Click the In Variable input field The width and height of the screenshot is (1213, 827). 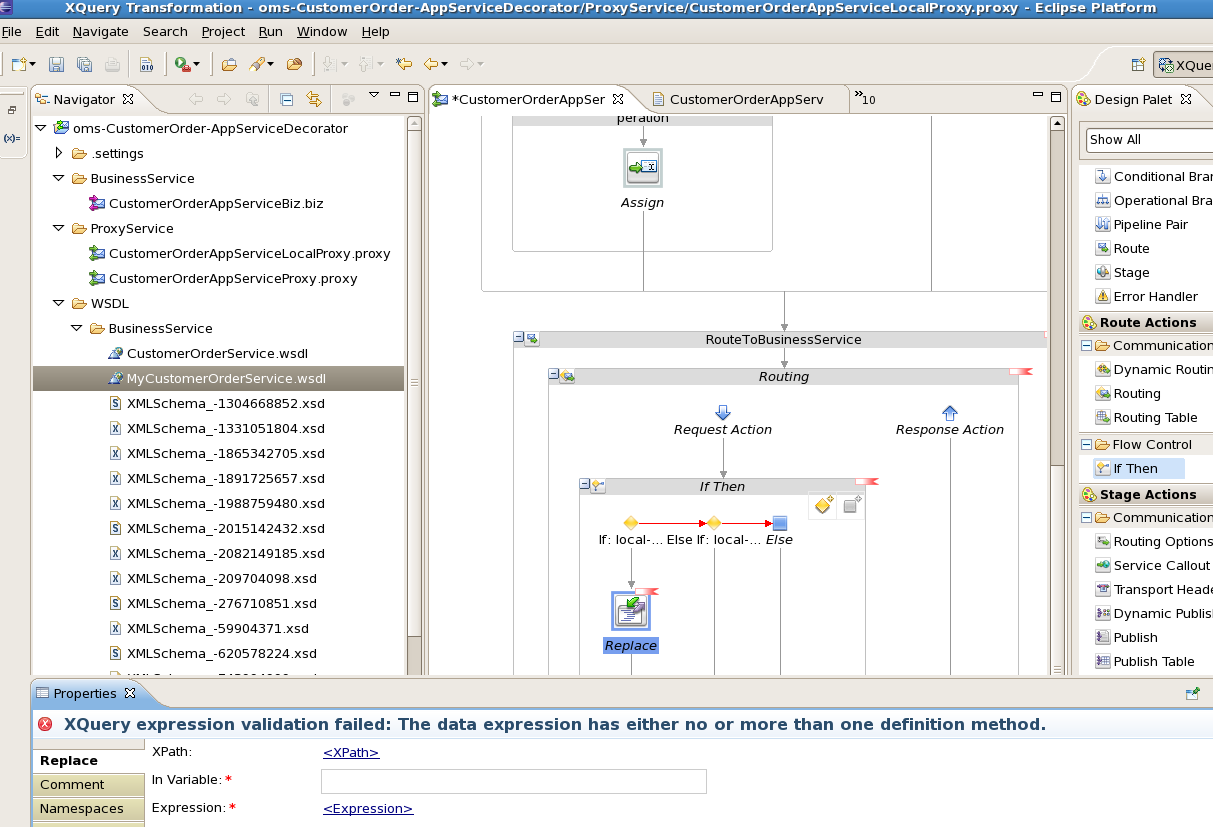click(x=514, y=781)
